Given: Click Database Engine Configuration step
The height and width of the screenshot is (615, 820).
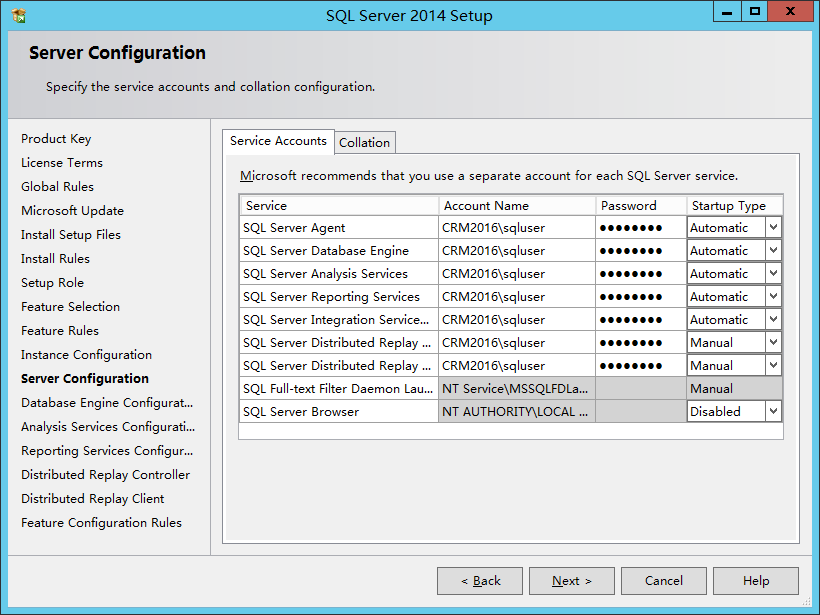Looking at the screenshot, I should [107, 403].
